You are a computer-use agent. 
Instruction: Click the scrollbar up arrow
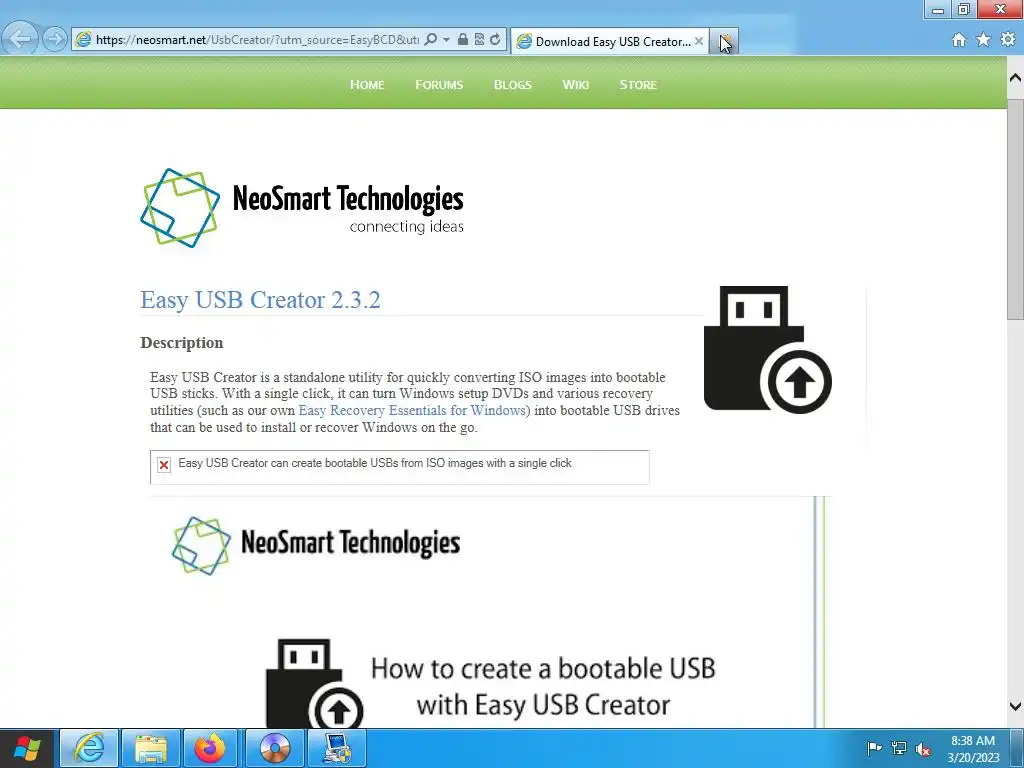[x=1016, y=78]
